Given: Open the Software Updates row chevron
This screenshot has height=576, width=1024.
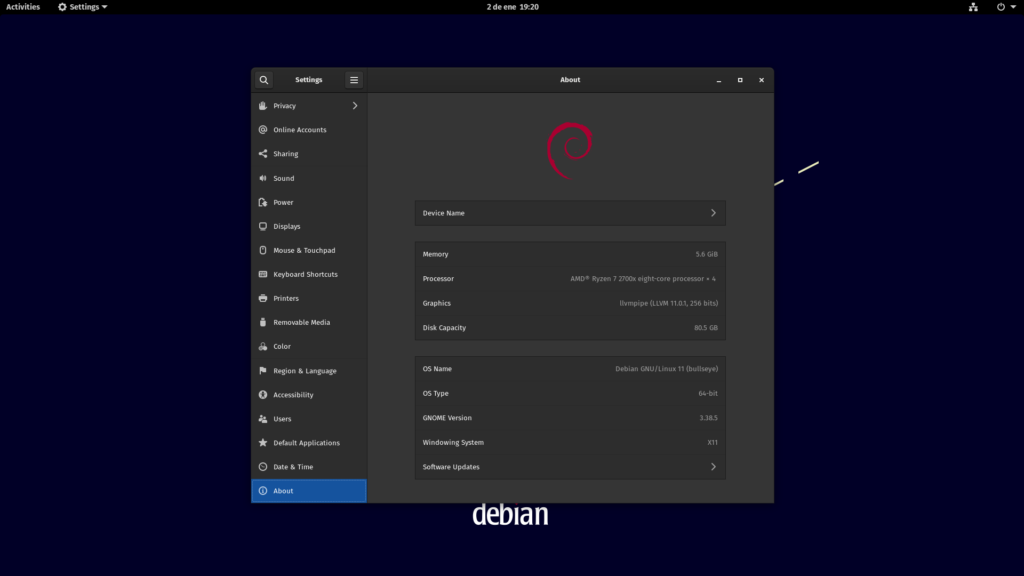Looking at the screenshot, I should (713, 467).
